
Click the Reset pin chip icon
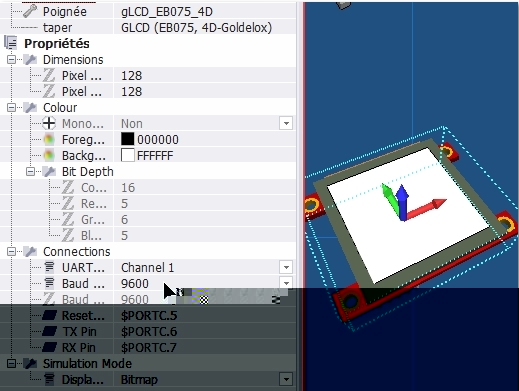pos(49,315)
